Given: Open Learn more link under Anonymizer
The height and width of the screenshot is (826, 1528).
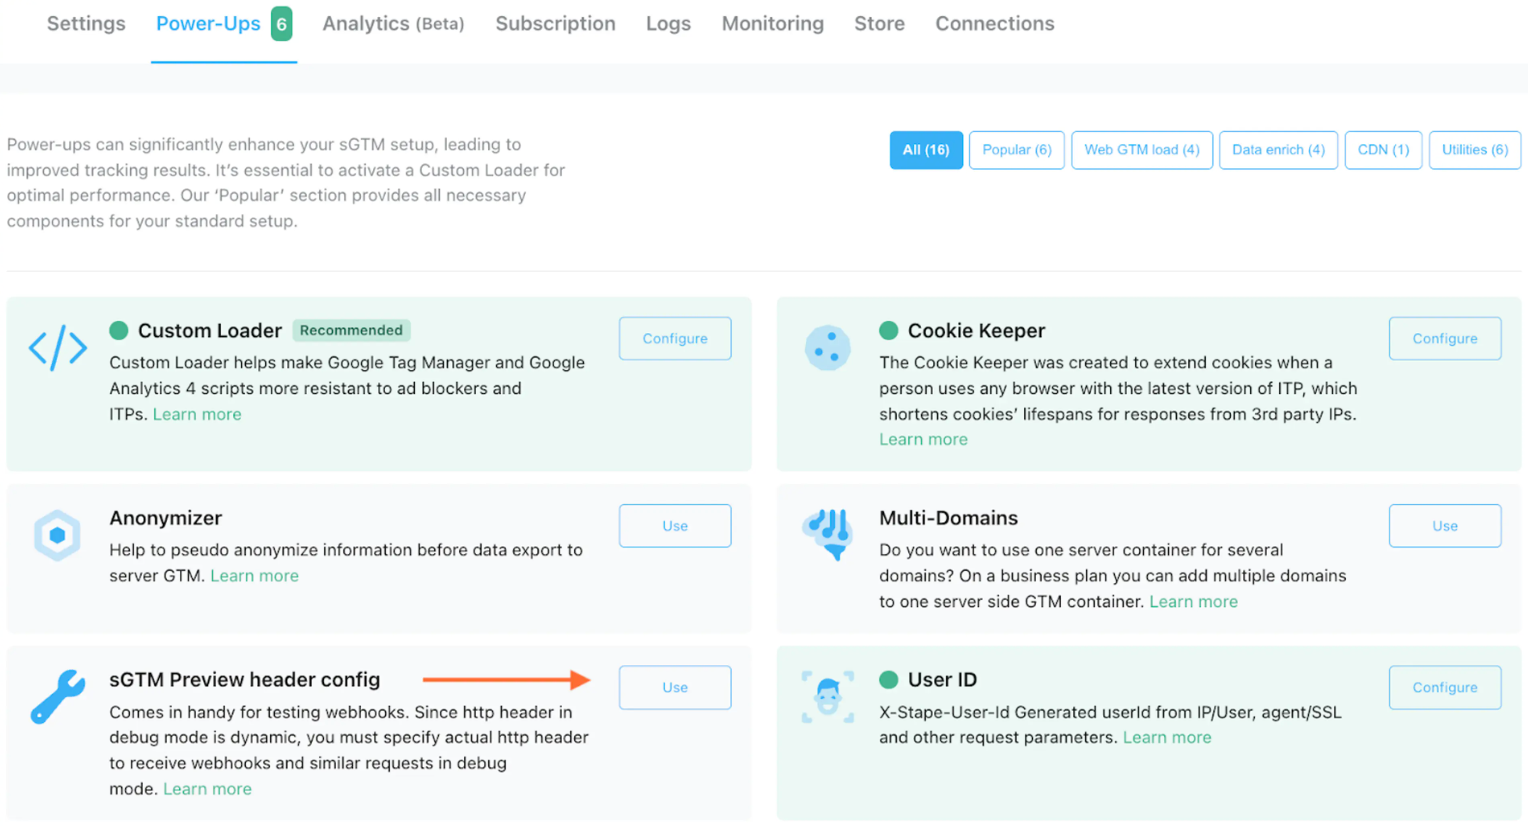Looking at the screenshot, I should 254,576.
